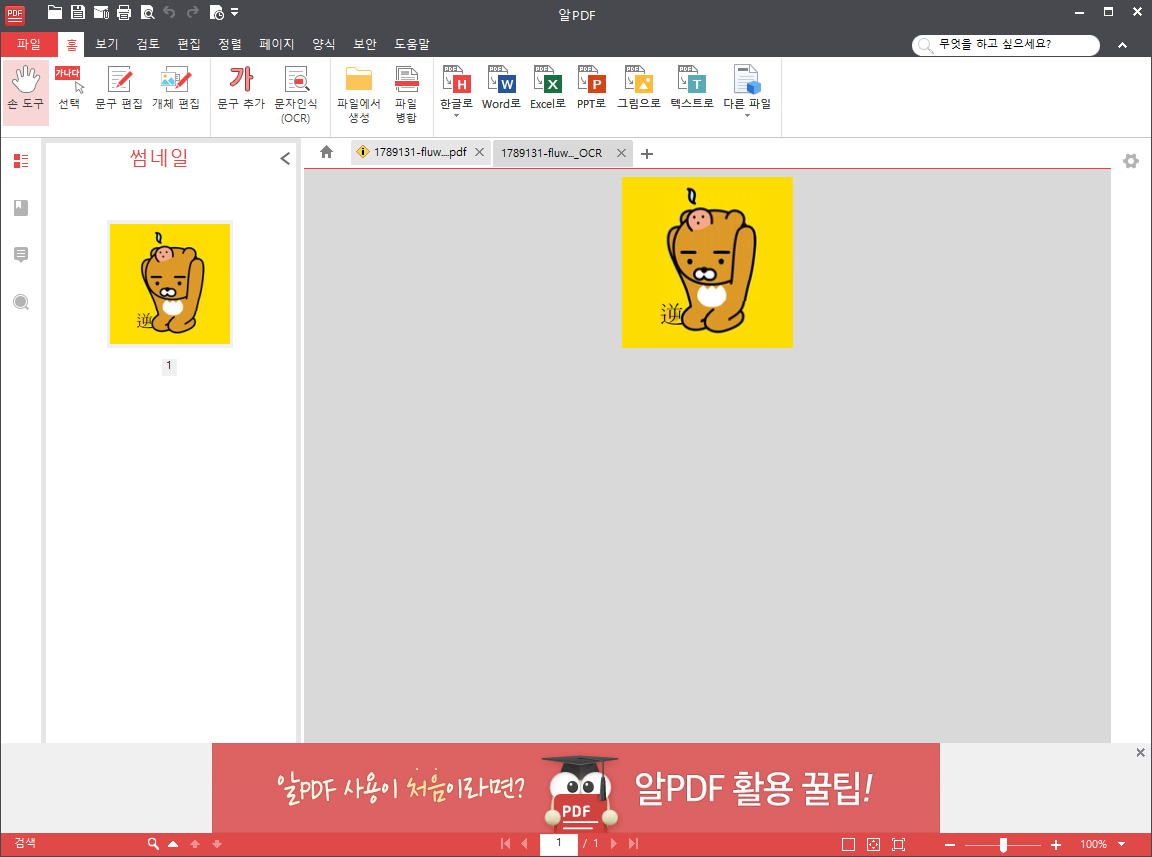This screenshot has width=1152, height=857.
Task: Open the 파일 병합 merge files tool
Action: tap(406, 94)
